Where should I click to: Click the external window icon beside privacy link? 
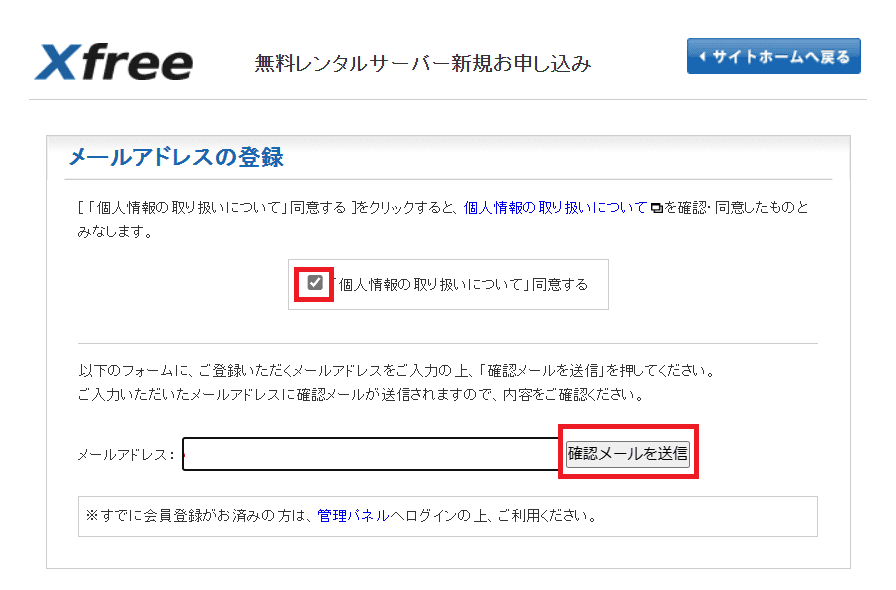coord(657,209)
